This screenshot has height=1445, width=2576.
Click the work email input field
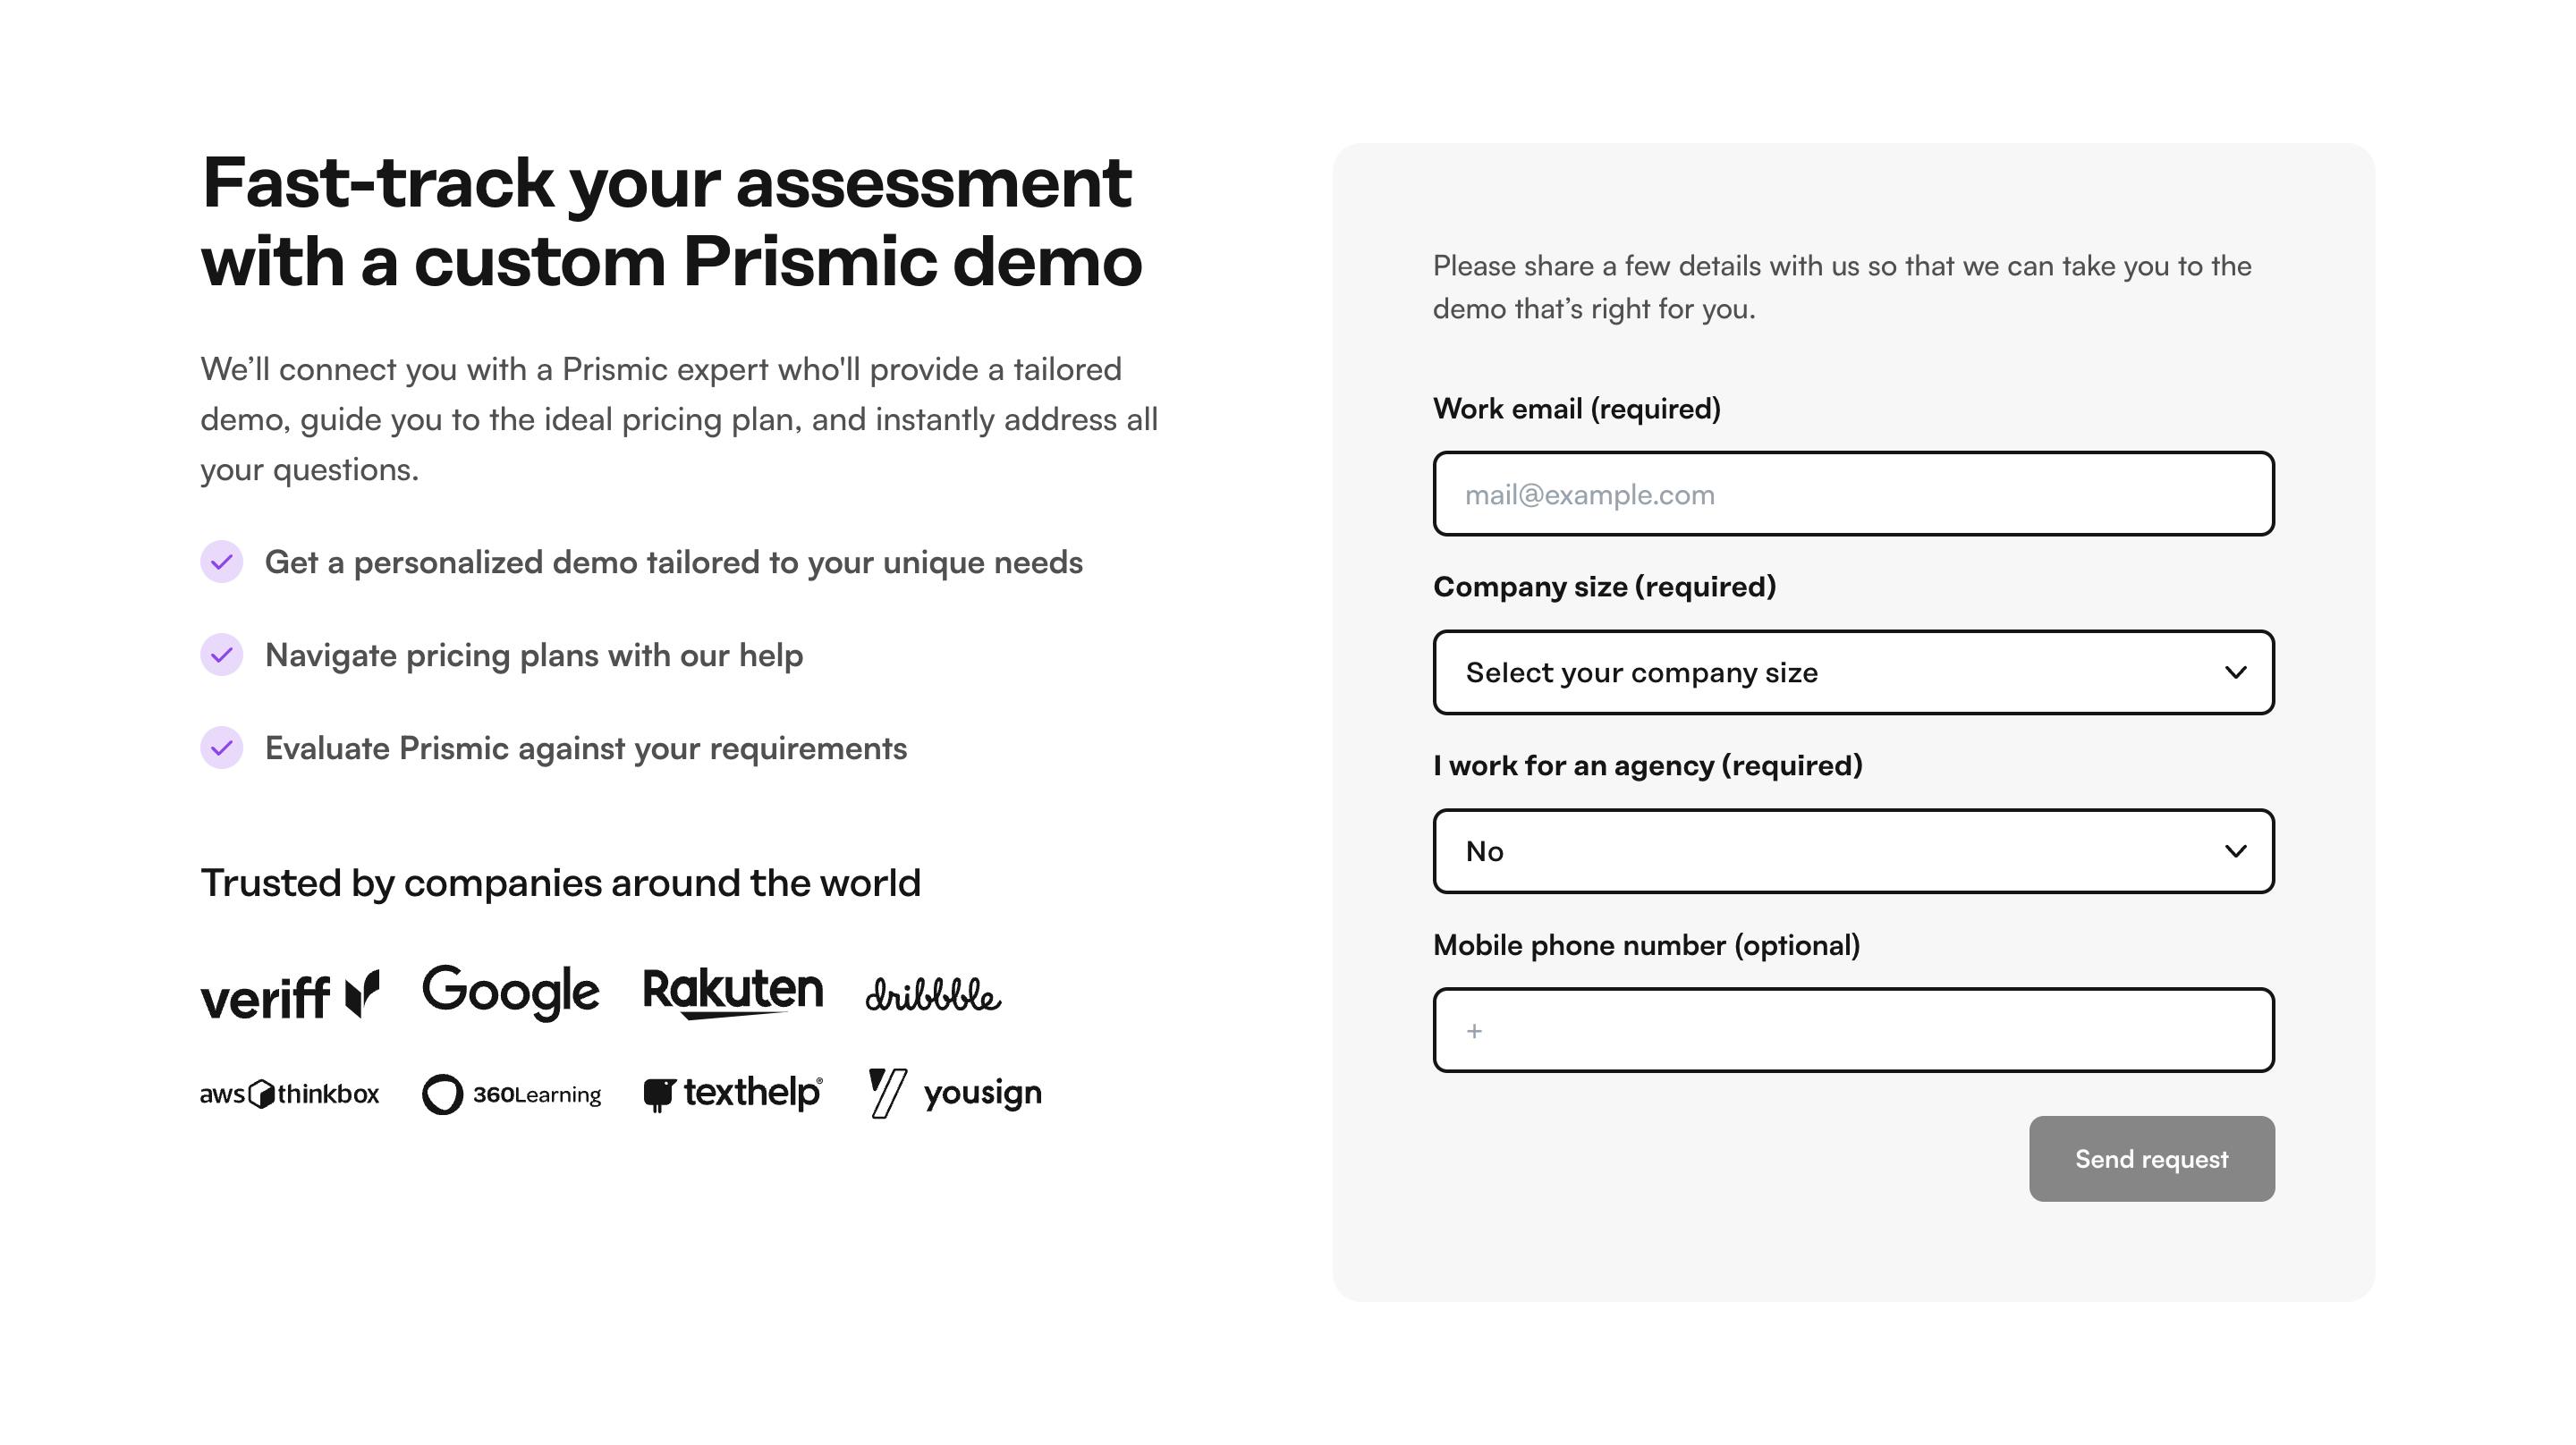(x=1854, y=494)
